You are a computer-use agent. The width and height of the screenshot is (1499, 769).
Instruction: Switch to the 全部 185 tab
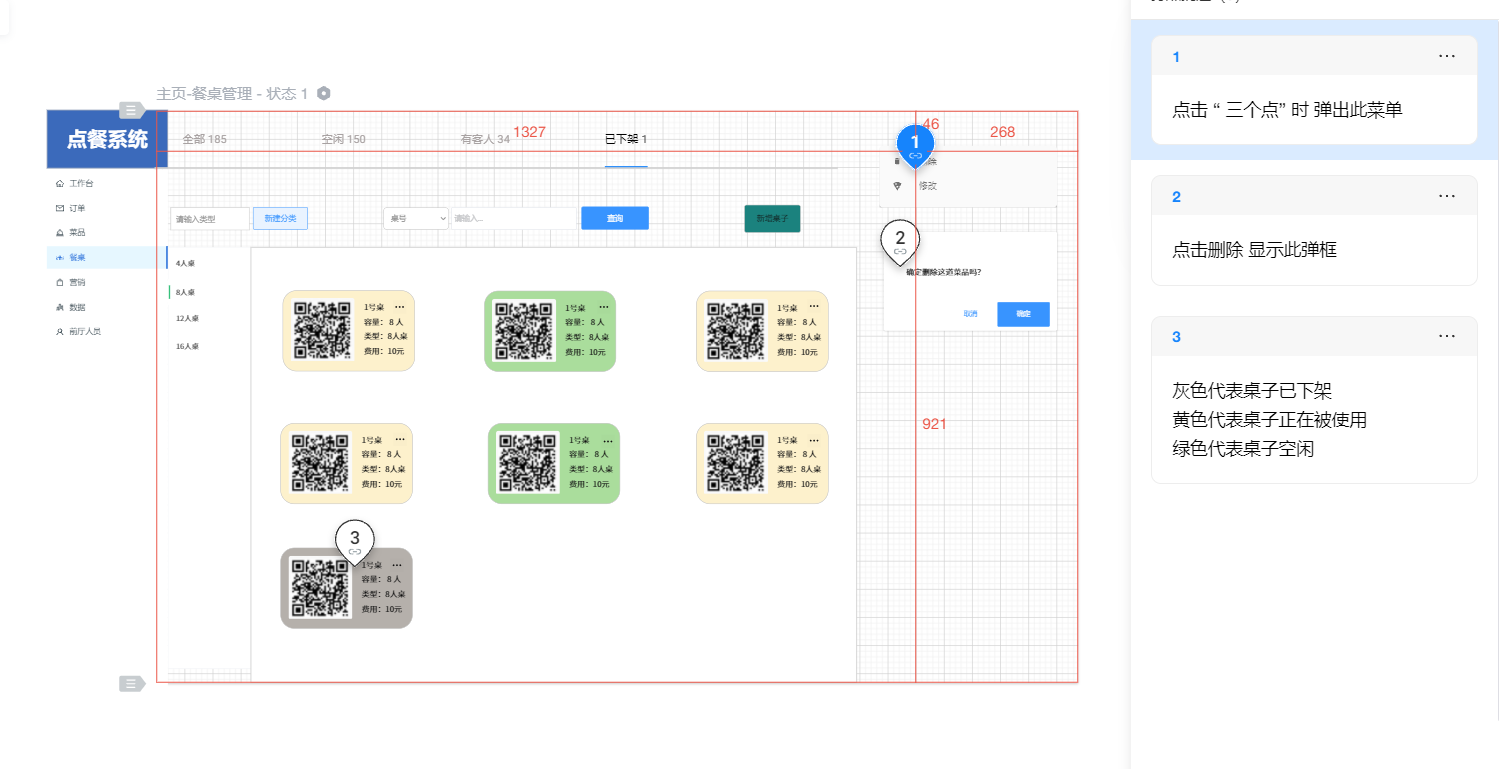(x=205, y=139)
